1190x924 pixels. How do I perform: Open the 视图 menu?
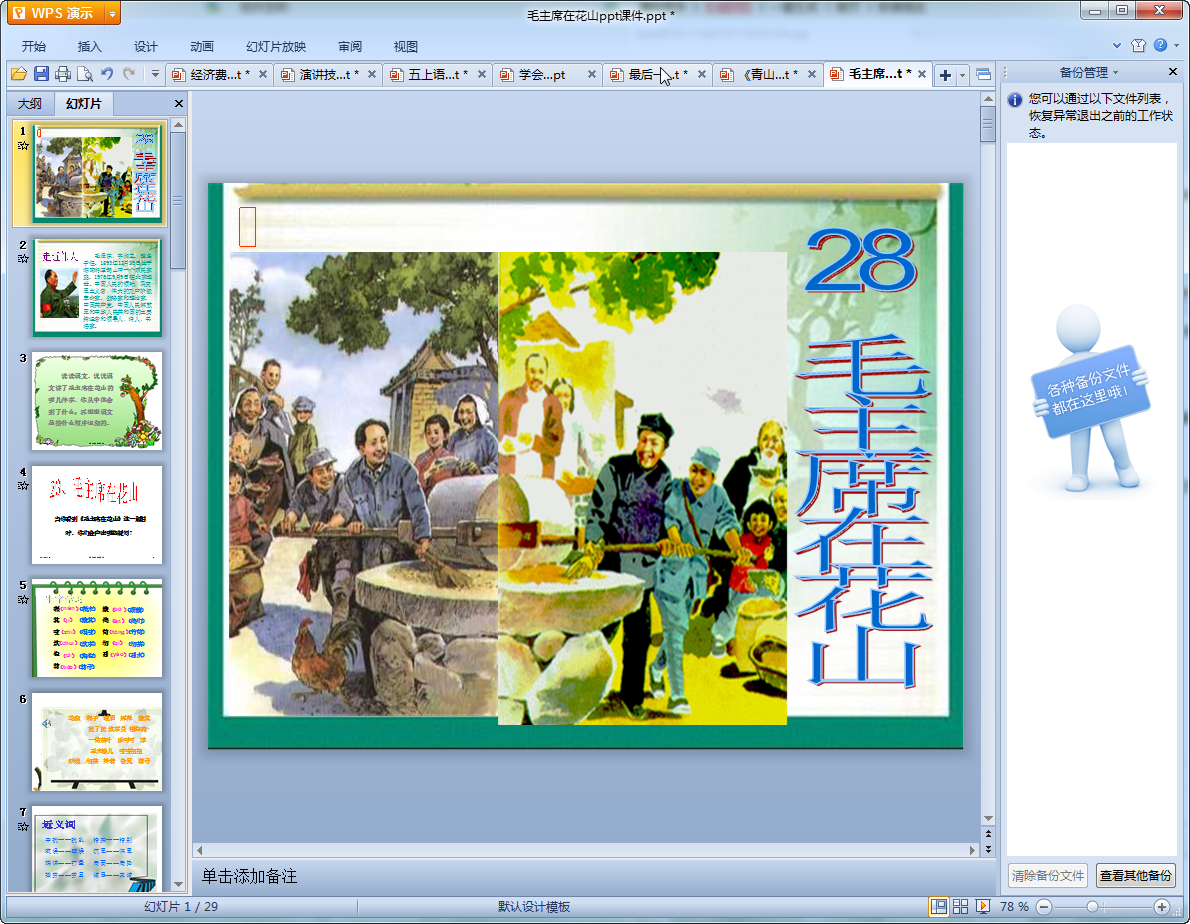406,46
